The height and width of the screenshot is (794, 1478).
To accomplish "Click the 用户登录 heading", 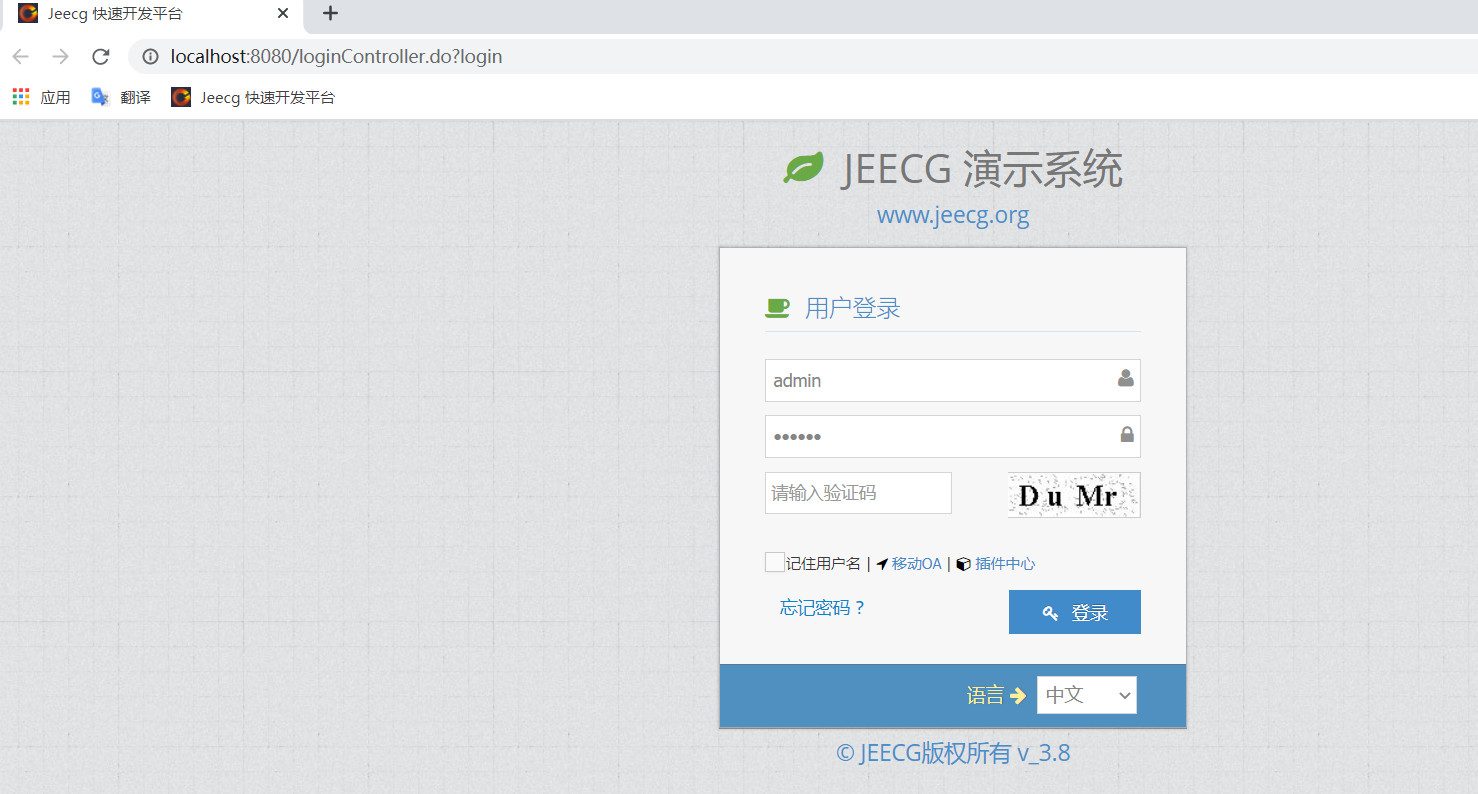I will (853, 308).
